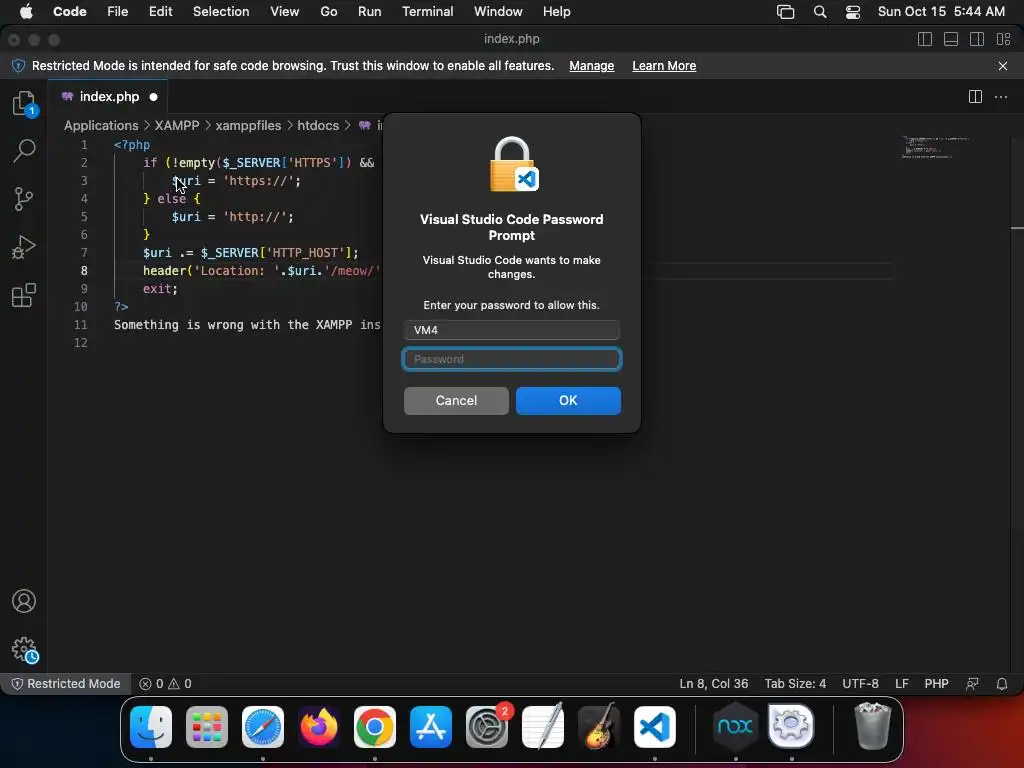This screenshot has width=1024, height=768.
Task: Open the File menu
Action: coord(118,12)
